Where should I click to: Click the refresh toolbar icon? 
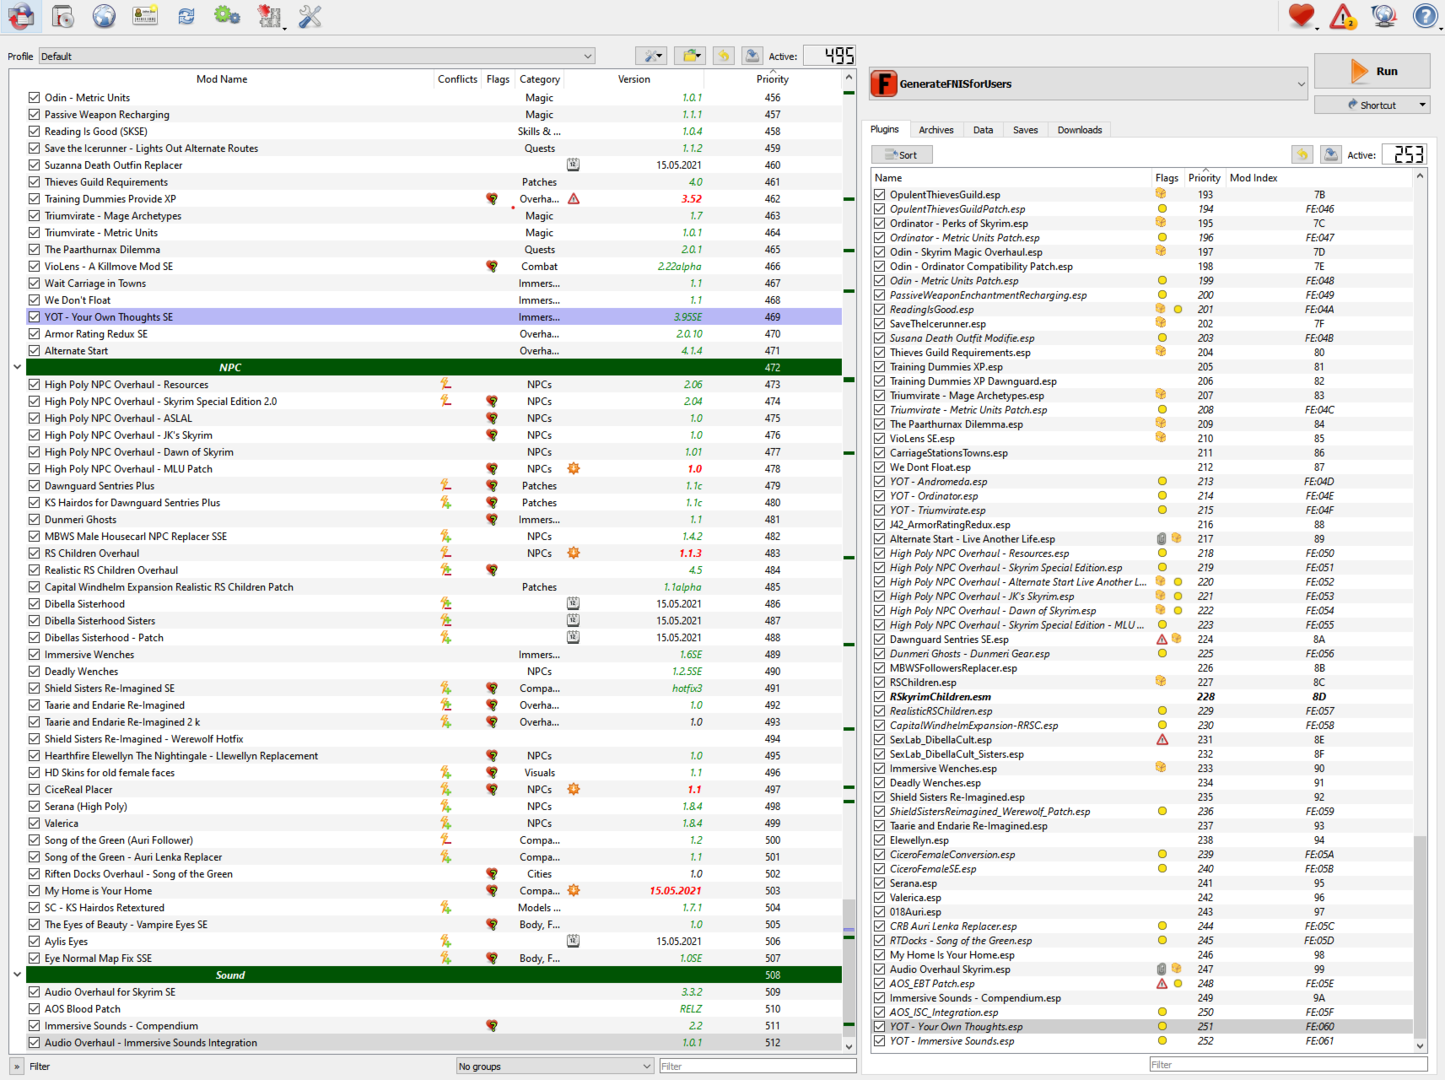pyautogui.click(x=186, y=16)
